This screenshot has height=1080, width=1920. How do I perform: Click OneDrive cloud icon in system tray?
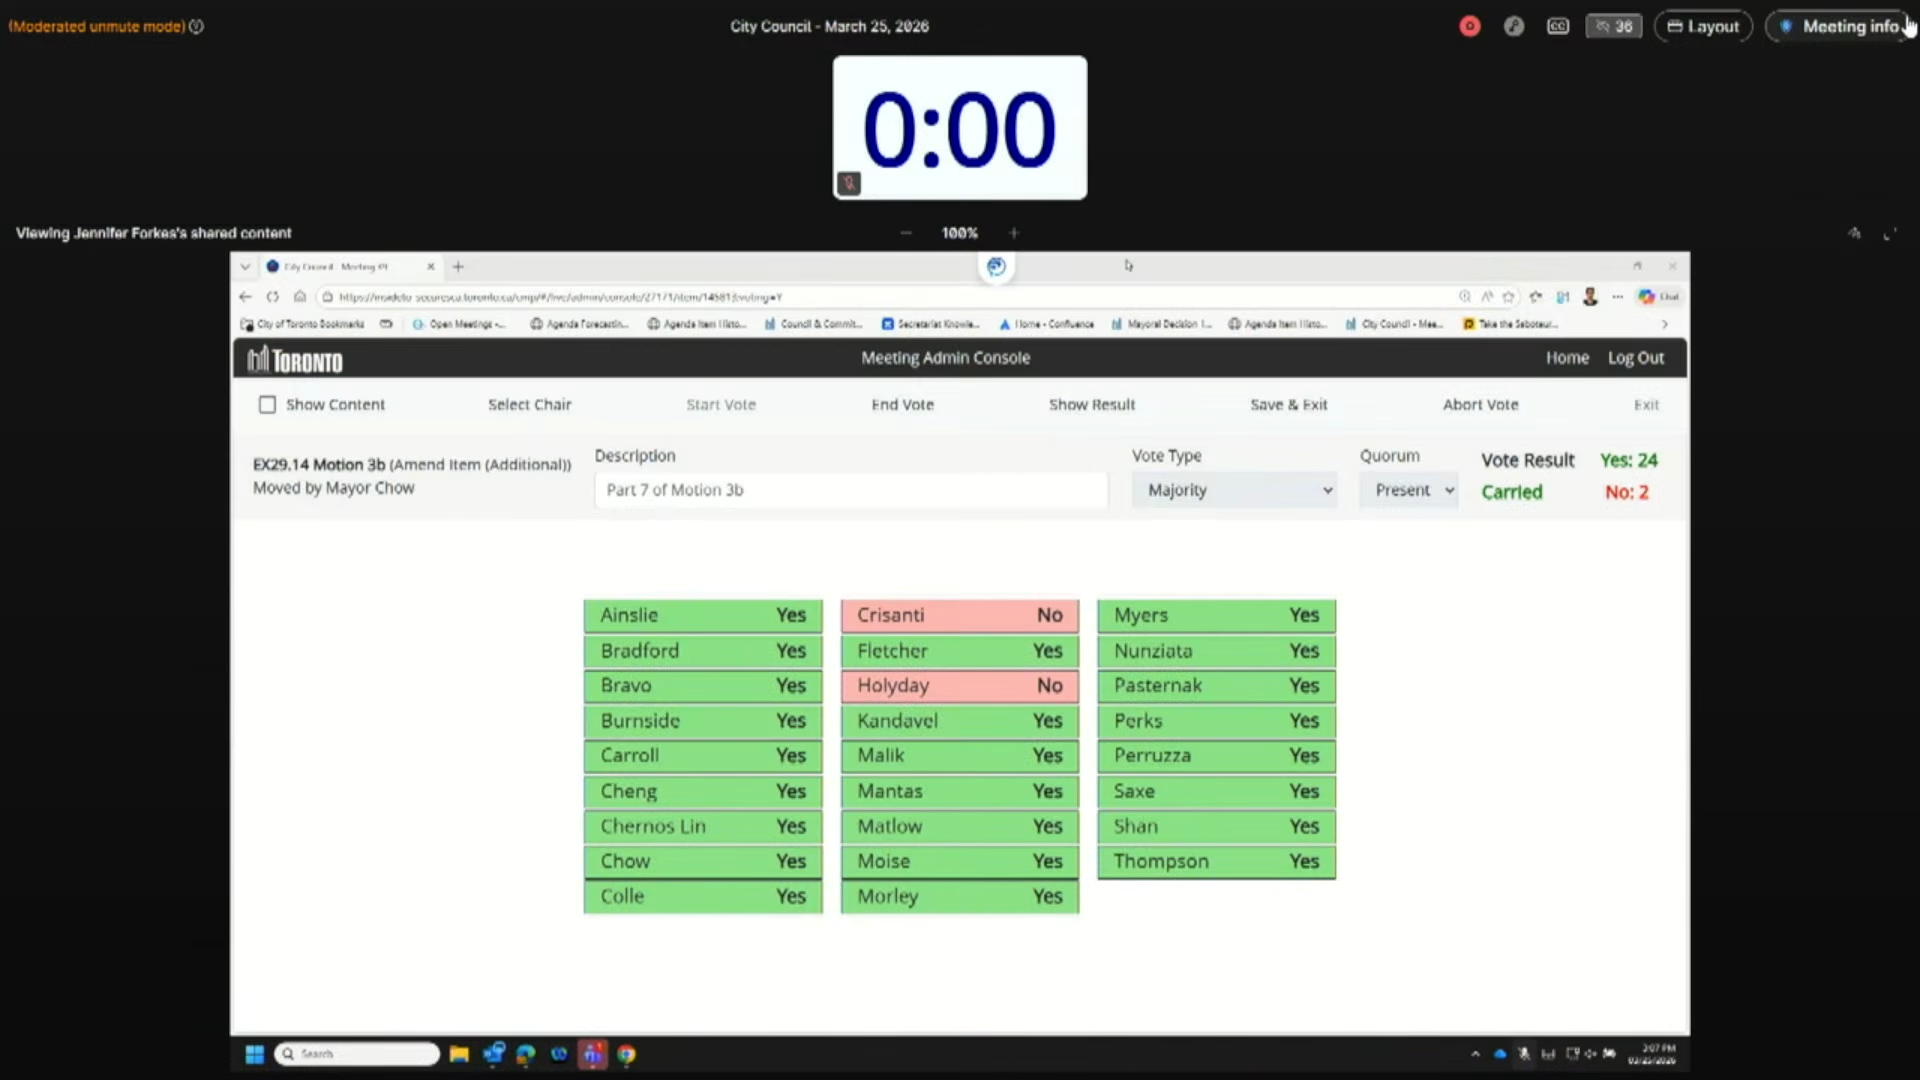tap(1500, 1054)
